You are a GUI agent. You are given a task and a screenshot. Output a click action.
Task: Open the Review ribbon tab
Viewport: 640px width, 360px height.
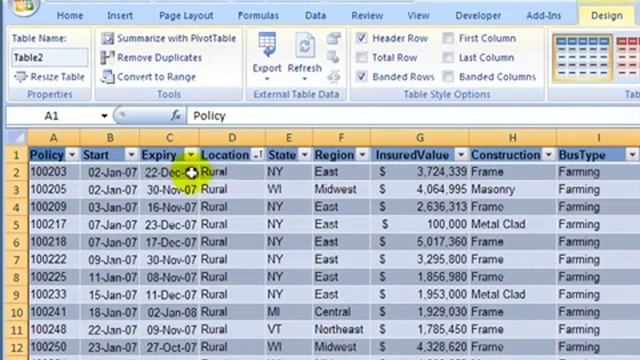pyautogui.click(x=367, y=16)
